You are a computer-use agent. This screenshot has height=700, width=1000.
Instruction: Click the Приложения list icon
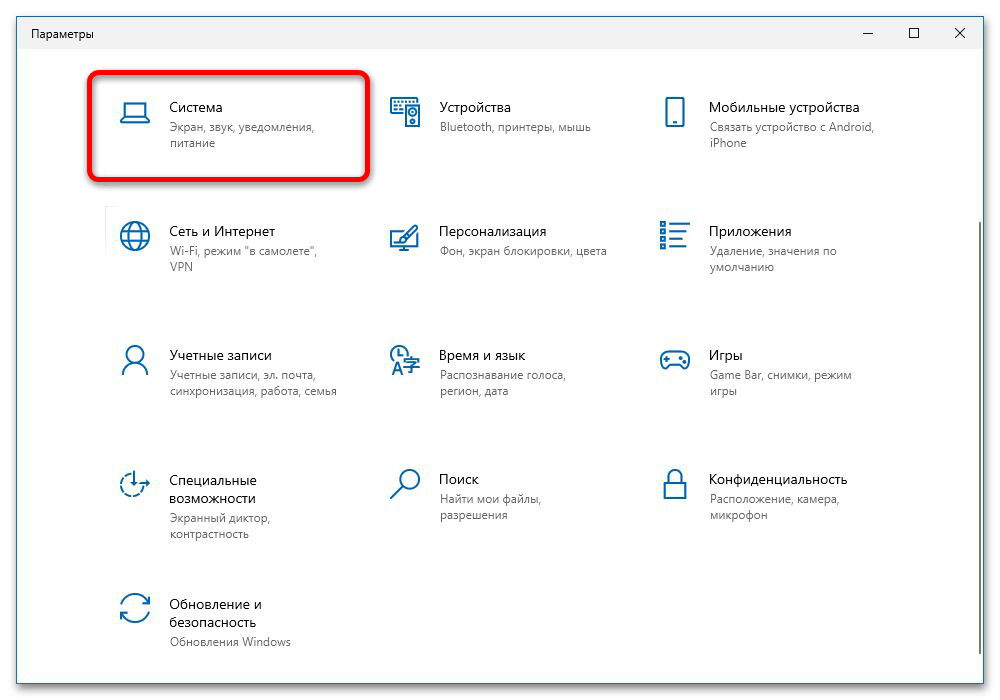675,235
